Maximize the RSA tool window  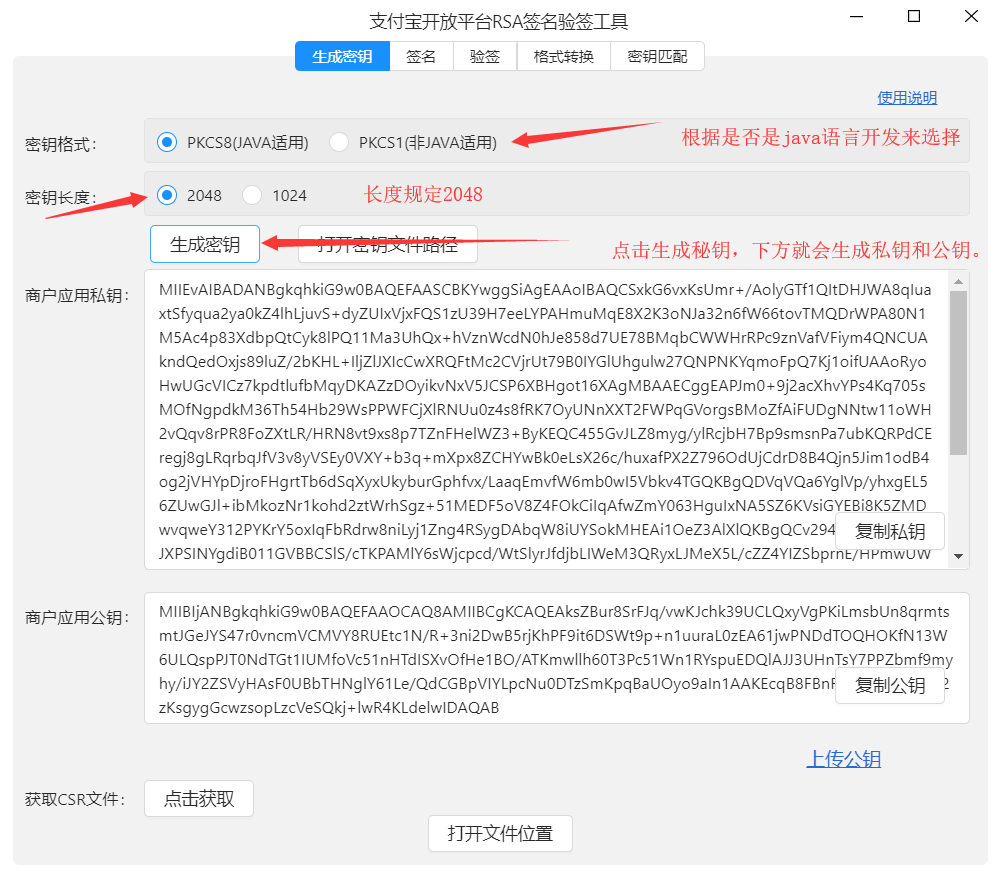tap(914, 16)
